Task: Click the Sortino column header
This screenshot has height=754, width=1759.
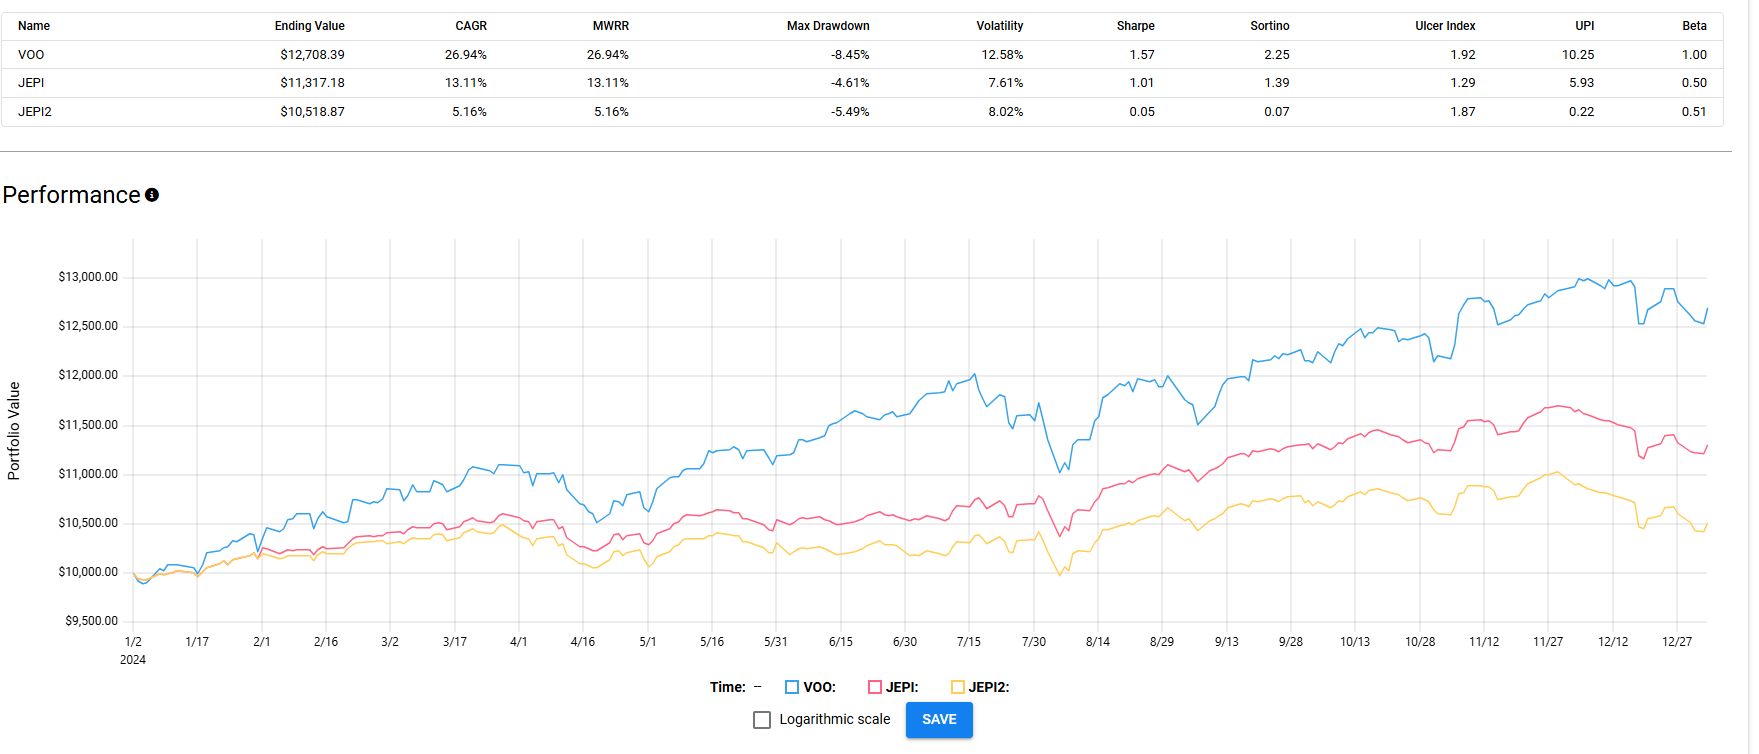Action: (x=1270, y=26)
